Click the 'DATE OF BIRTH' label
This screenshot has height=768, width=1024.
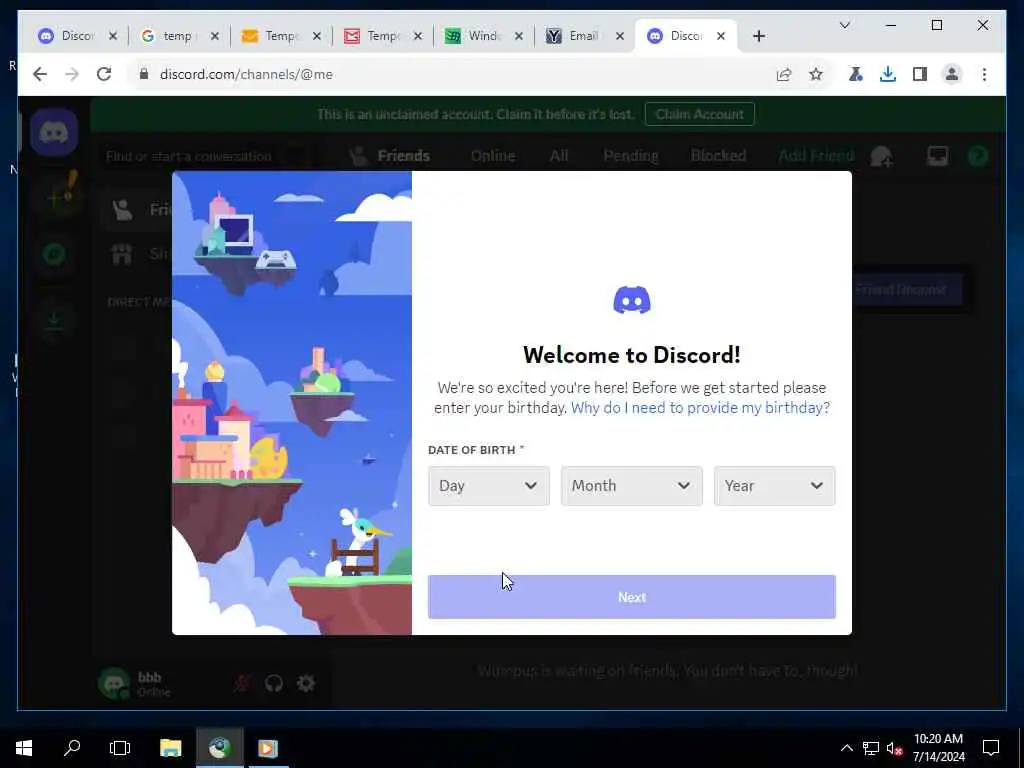(x=472, y=450)
